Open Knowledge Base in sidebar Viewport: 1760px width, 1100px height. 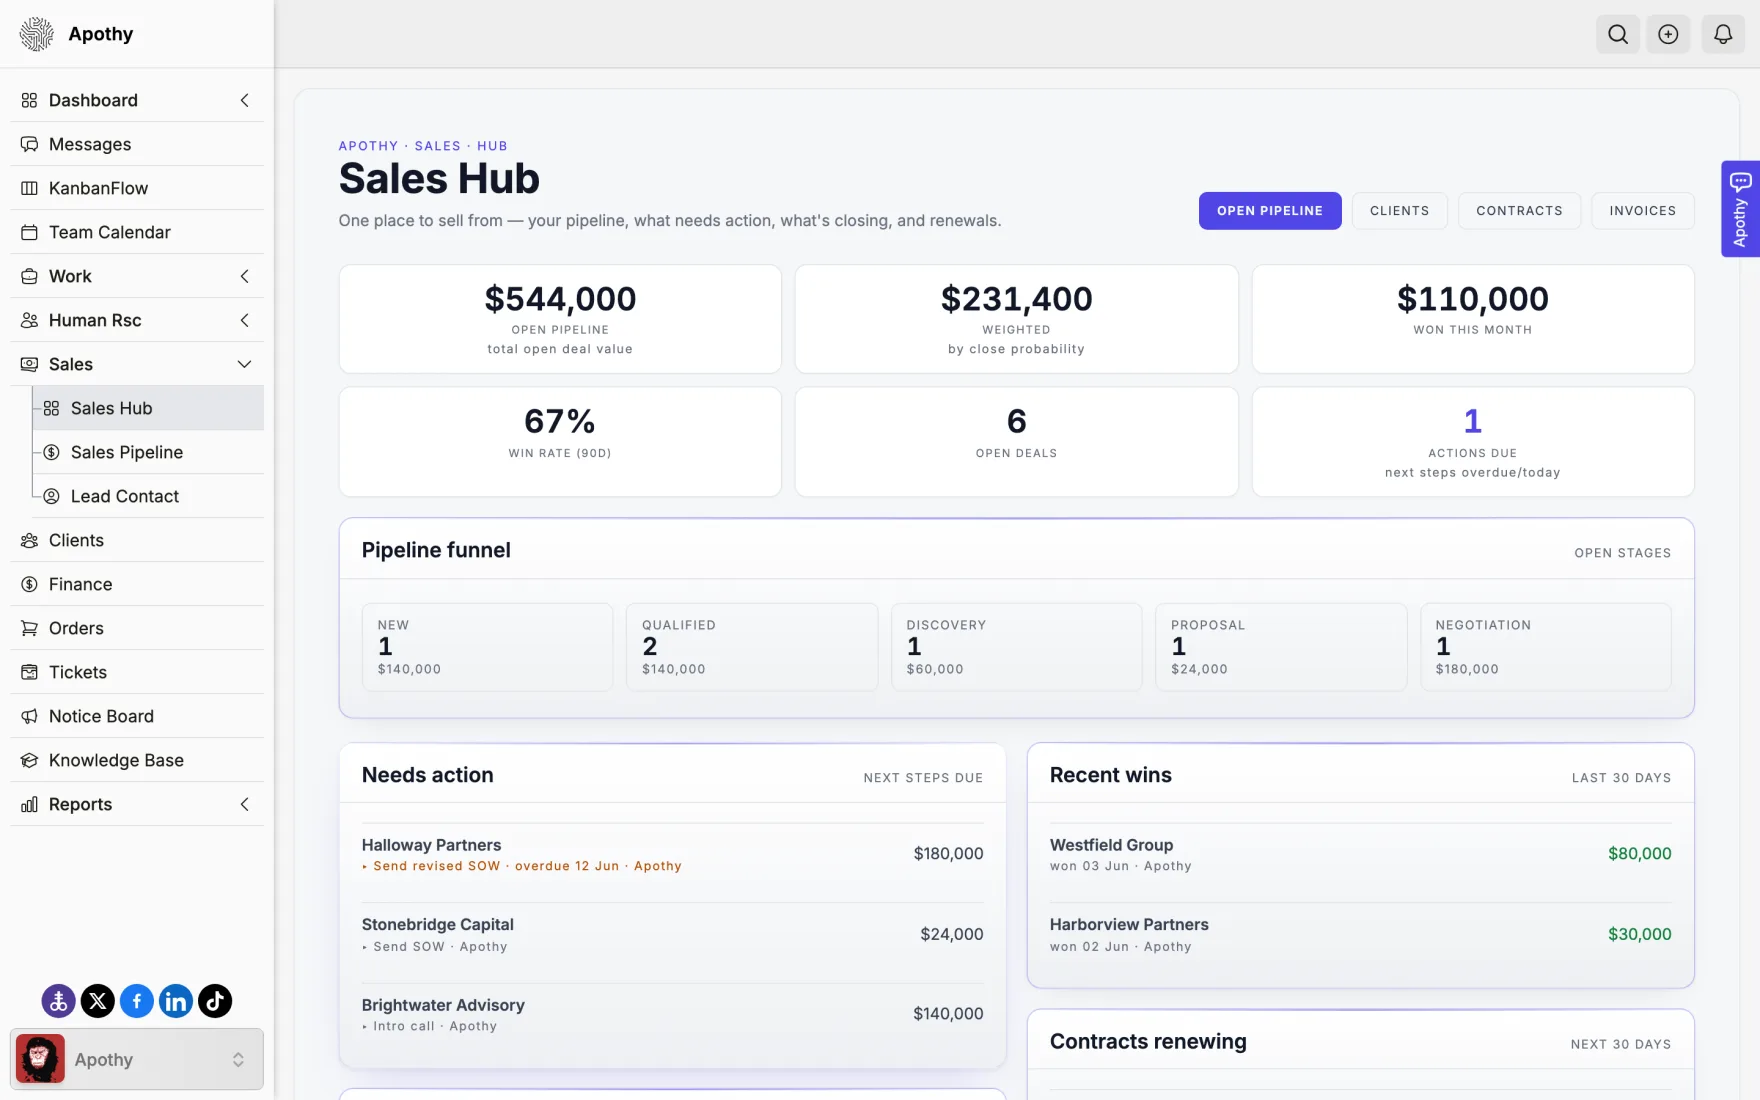click(x=137, y=760)
